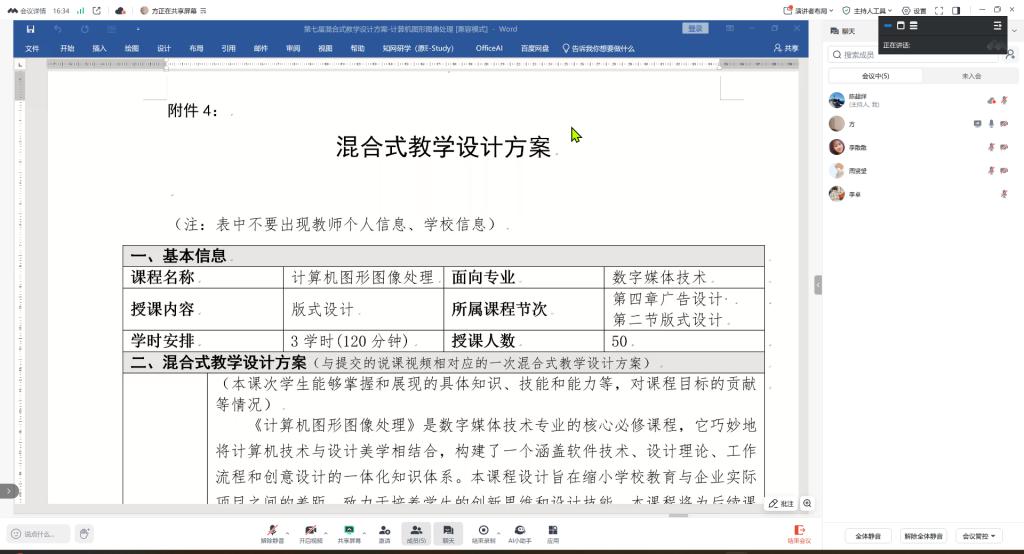Viewport: 1024px width, 554px height.
Task: Select window view in floating speaker widget
Action: 901,25
